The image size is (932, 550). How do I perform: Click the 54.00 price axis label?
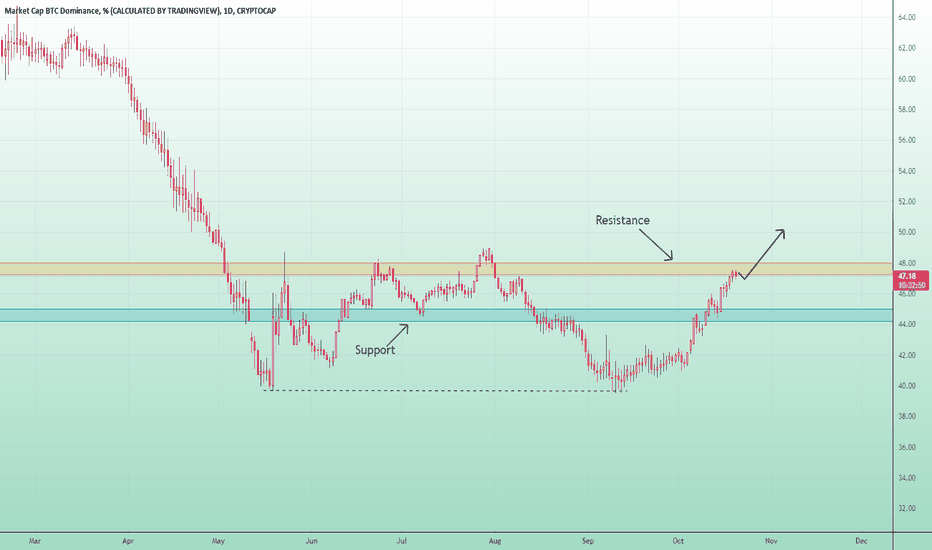[x=906, y=171]
